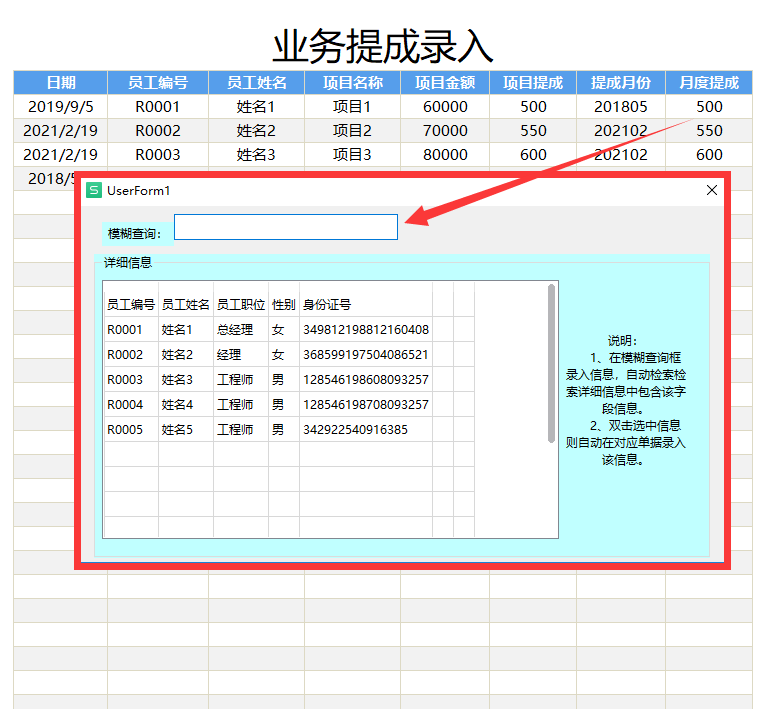Select 月度提成 cell with value 550
770x709 pixels.
[709, 131]
